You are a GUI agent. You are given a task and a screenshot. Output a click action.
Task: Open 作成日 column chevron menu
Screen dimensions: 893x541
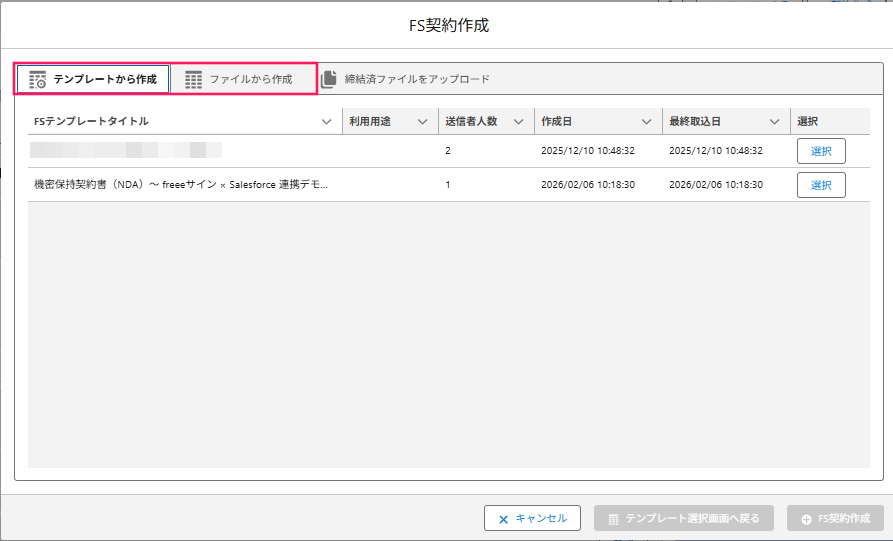[x=646, y=121]
